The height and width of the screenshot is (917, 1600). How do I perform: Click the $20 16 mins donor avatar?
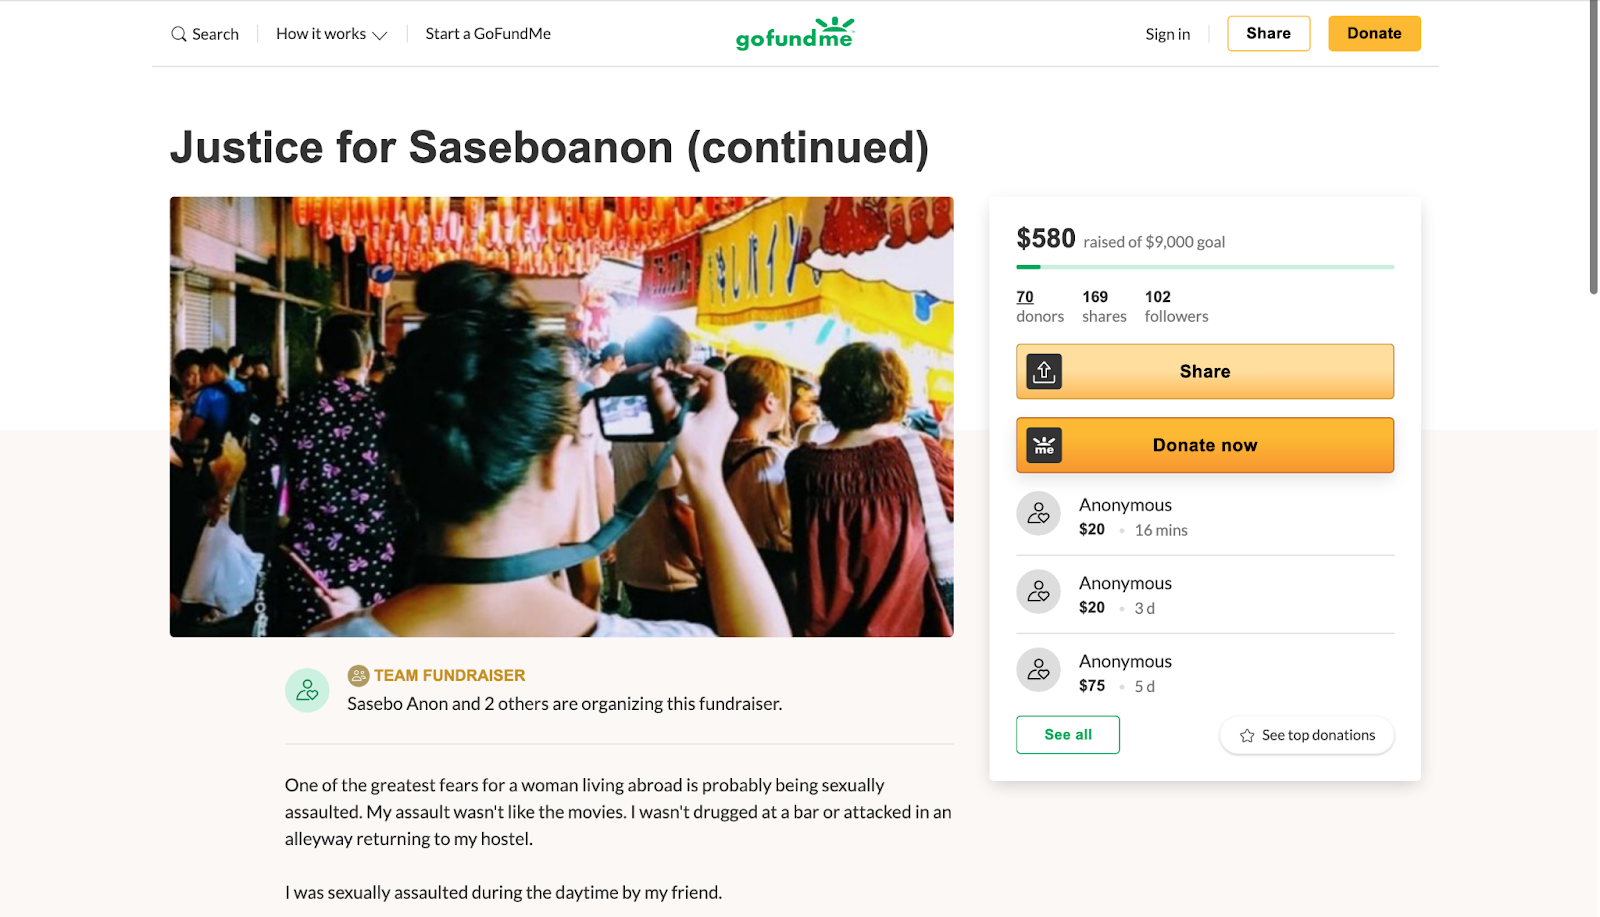(x=1038, y=514)
